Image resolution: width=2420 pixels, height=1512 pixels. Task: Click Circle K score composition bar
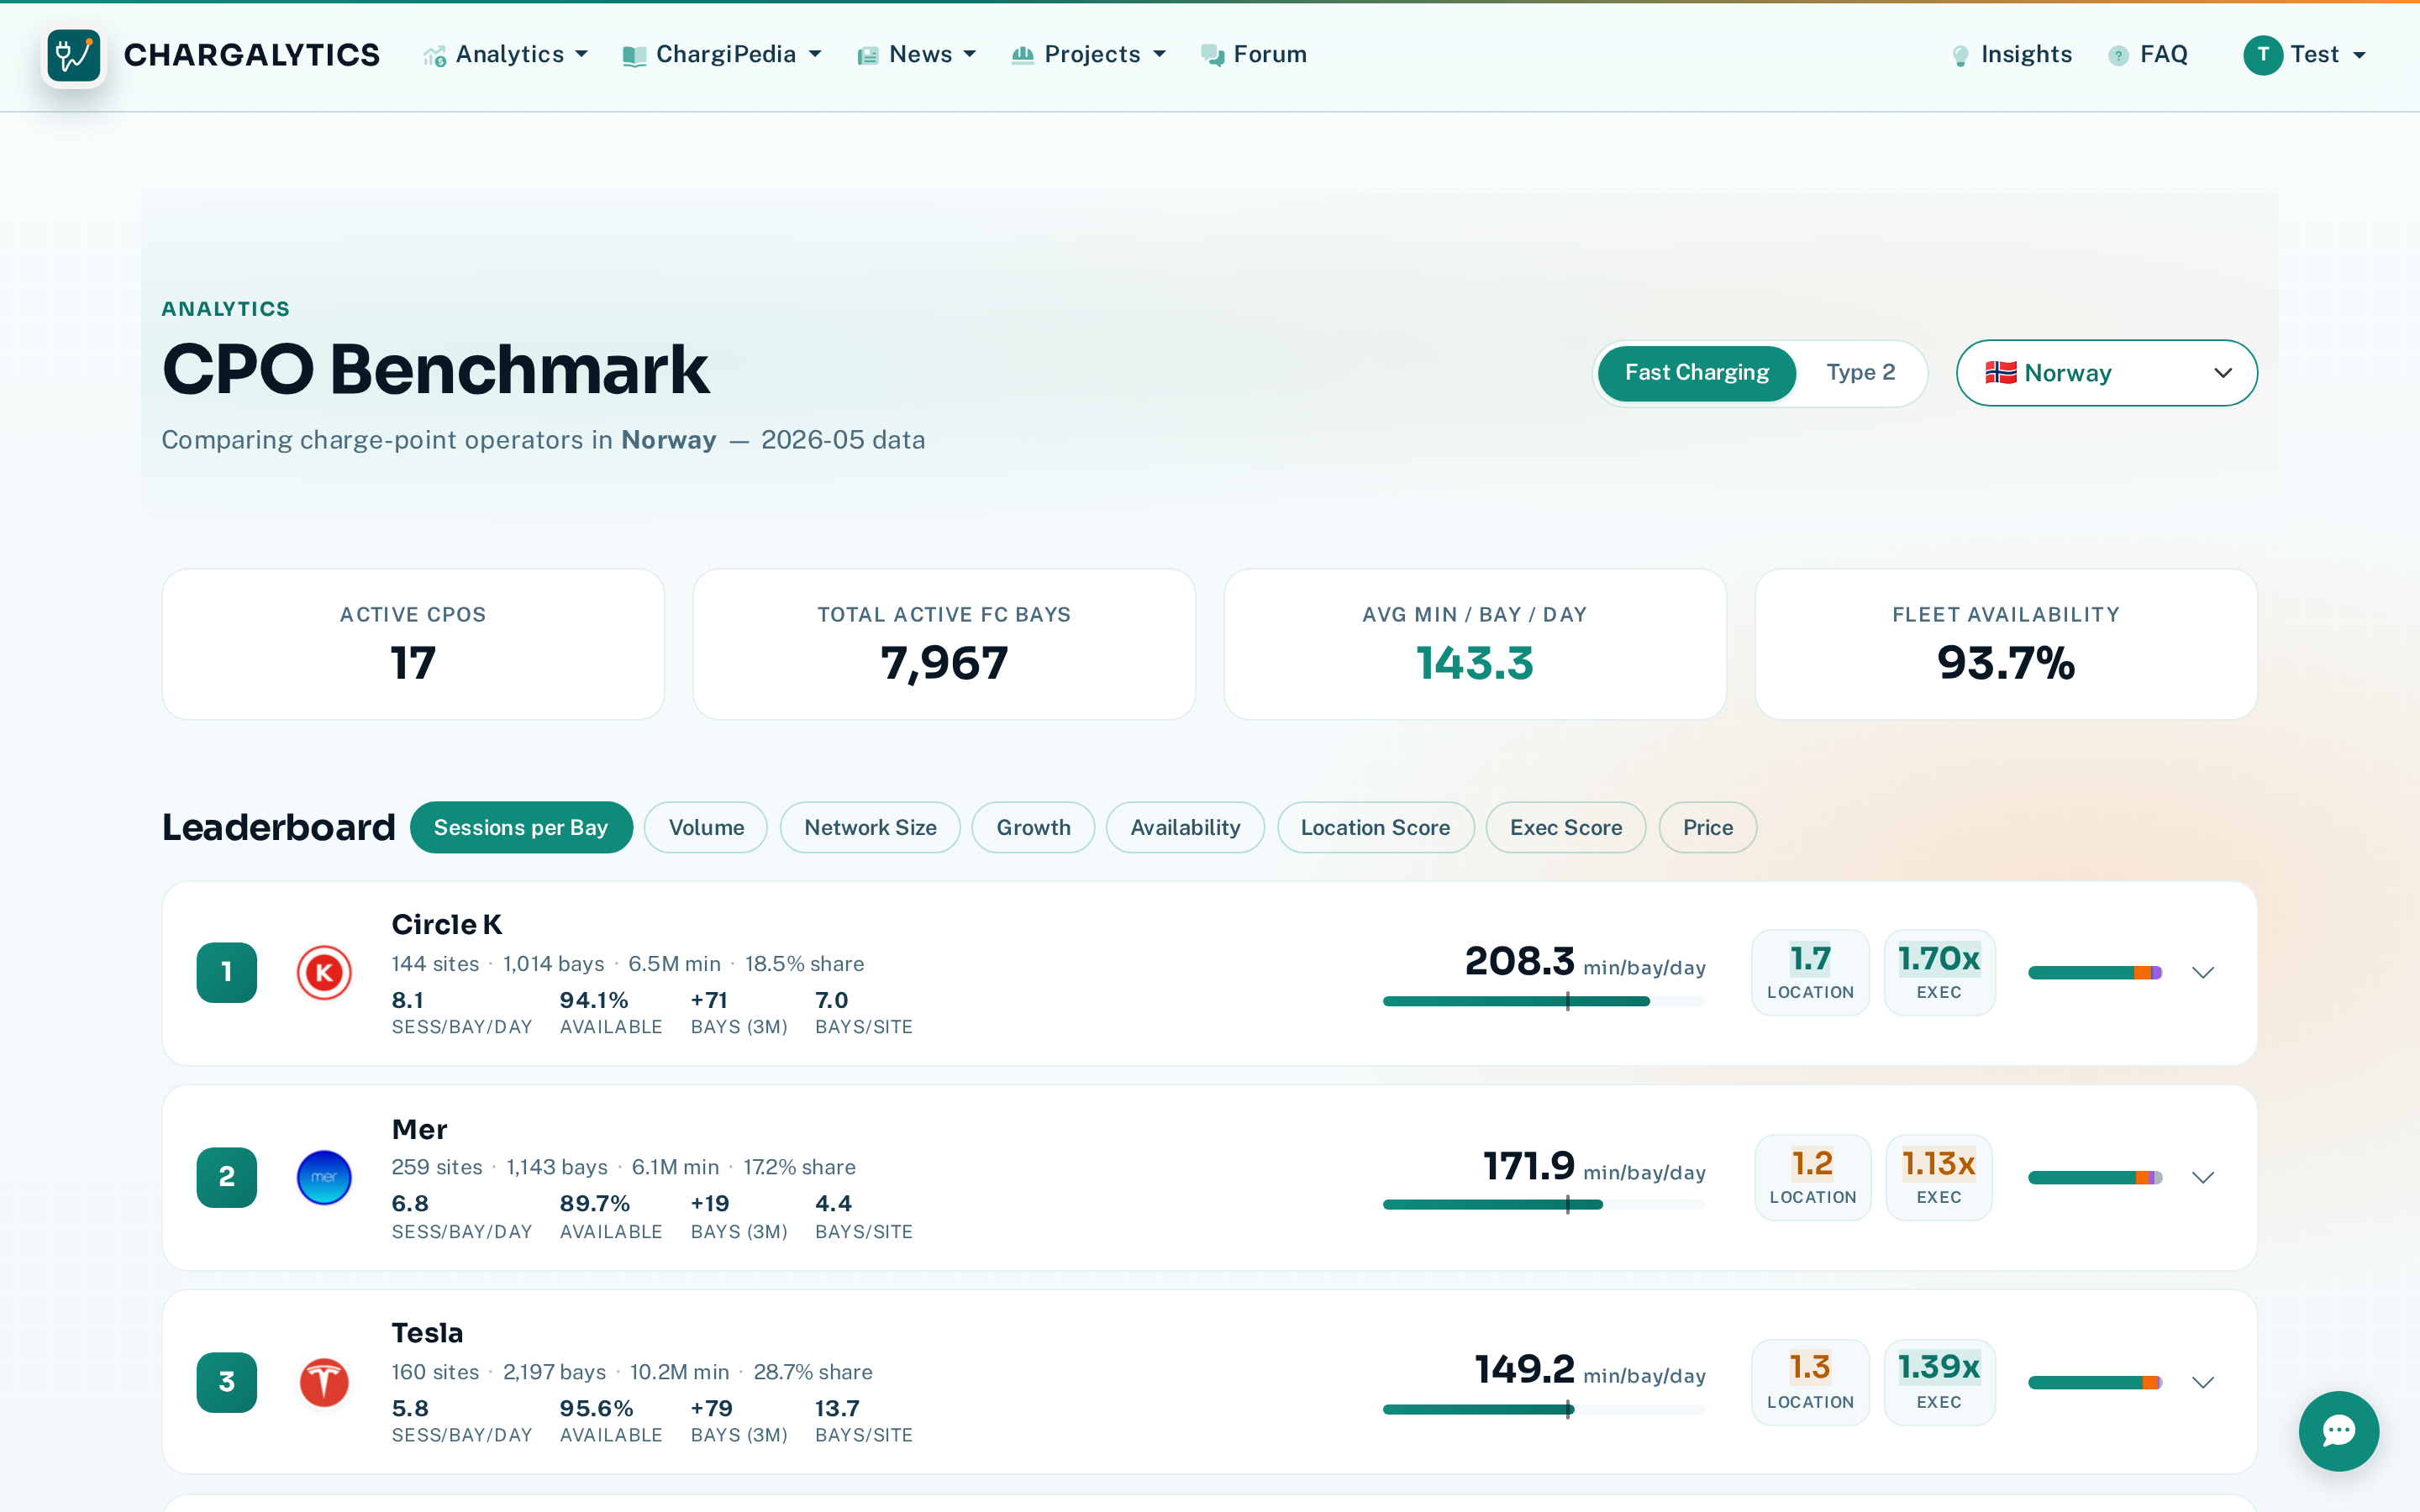click(x=2095, y=972)
